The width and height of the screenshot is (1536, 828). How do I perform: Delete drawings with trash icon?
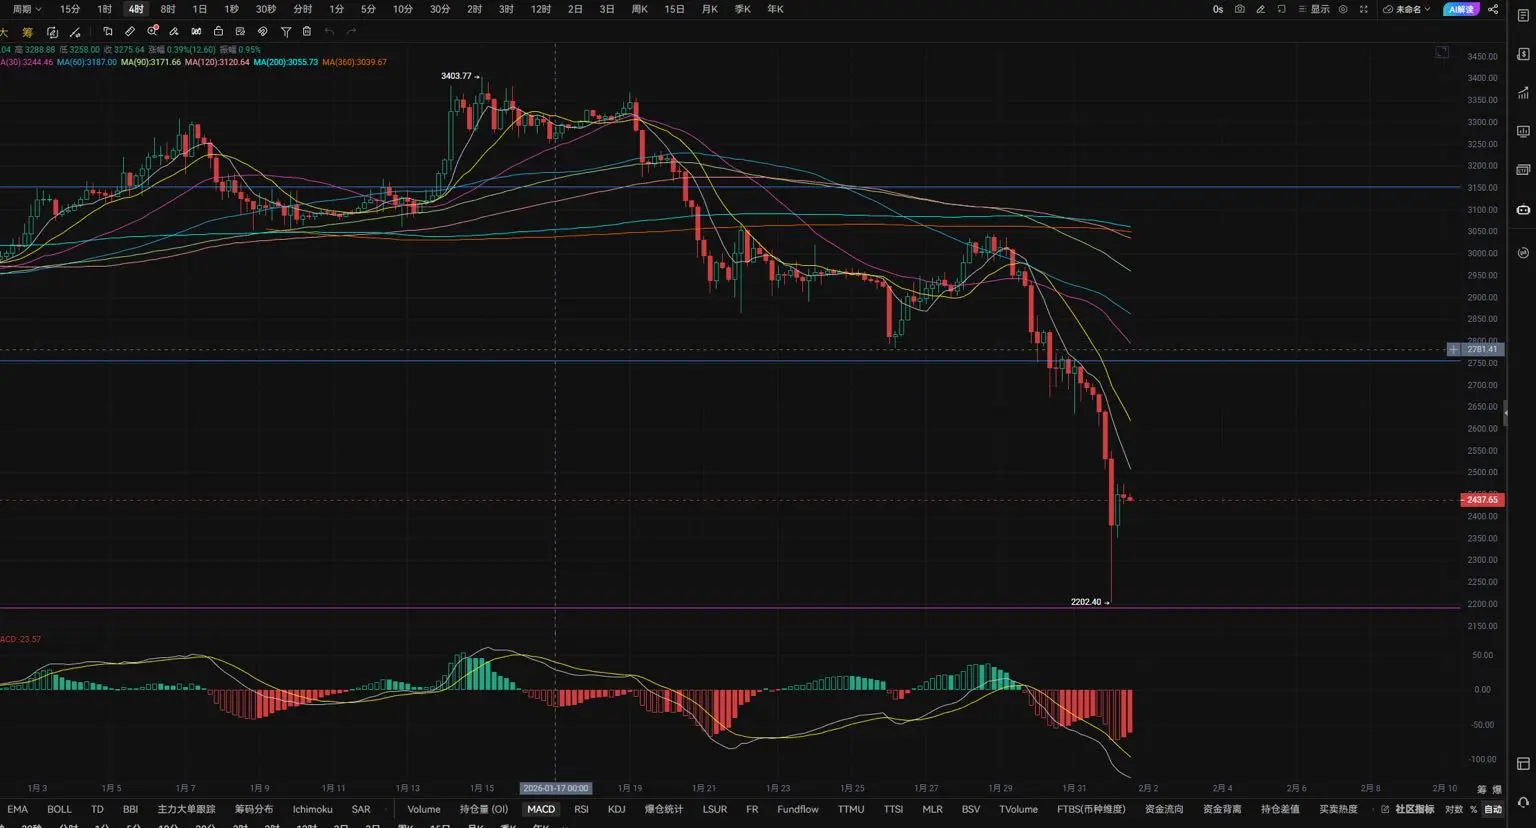click(307, 32)
